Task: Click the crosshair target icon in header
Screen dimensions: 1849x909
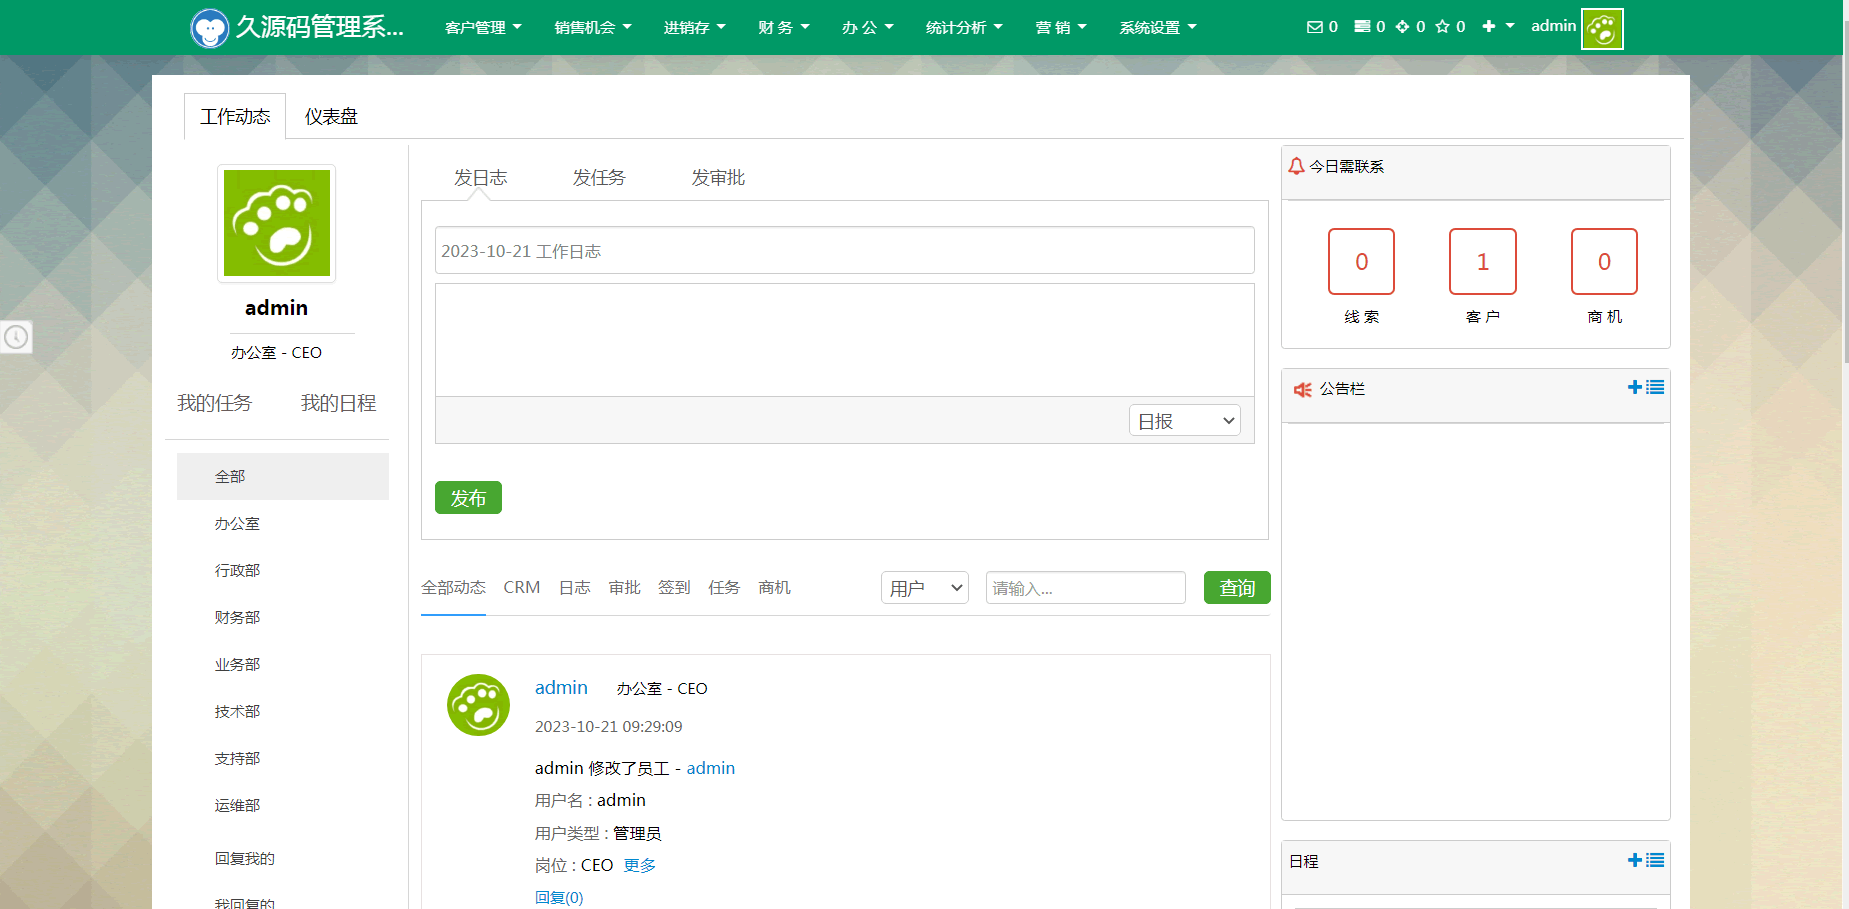Action: coord(1402,27)
